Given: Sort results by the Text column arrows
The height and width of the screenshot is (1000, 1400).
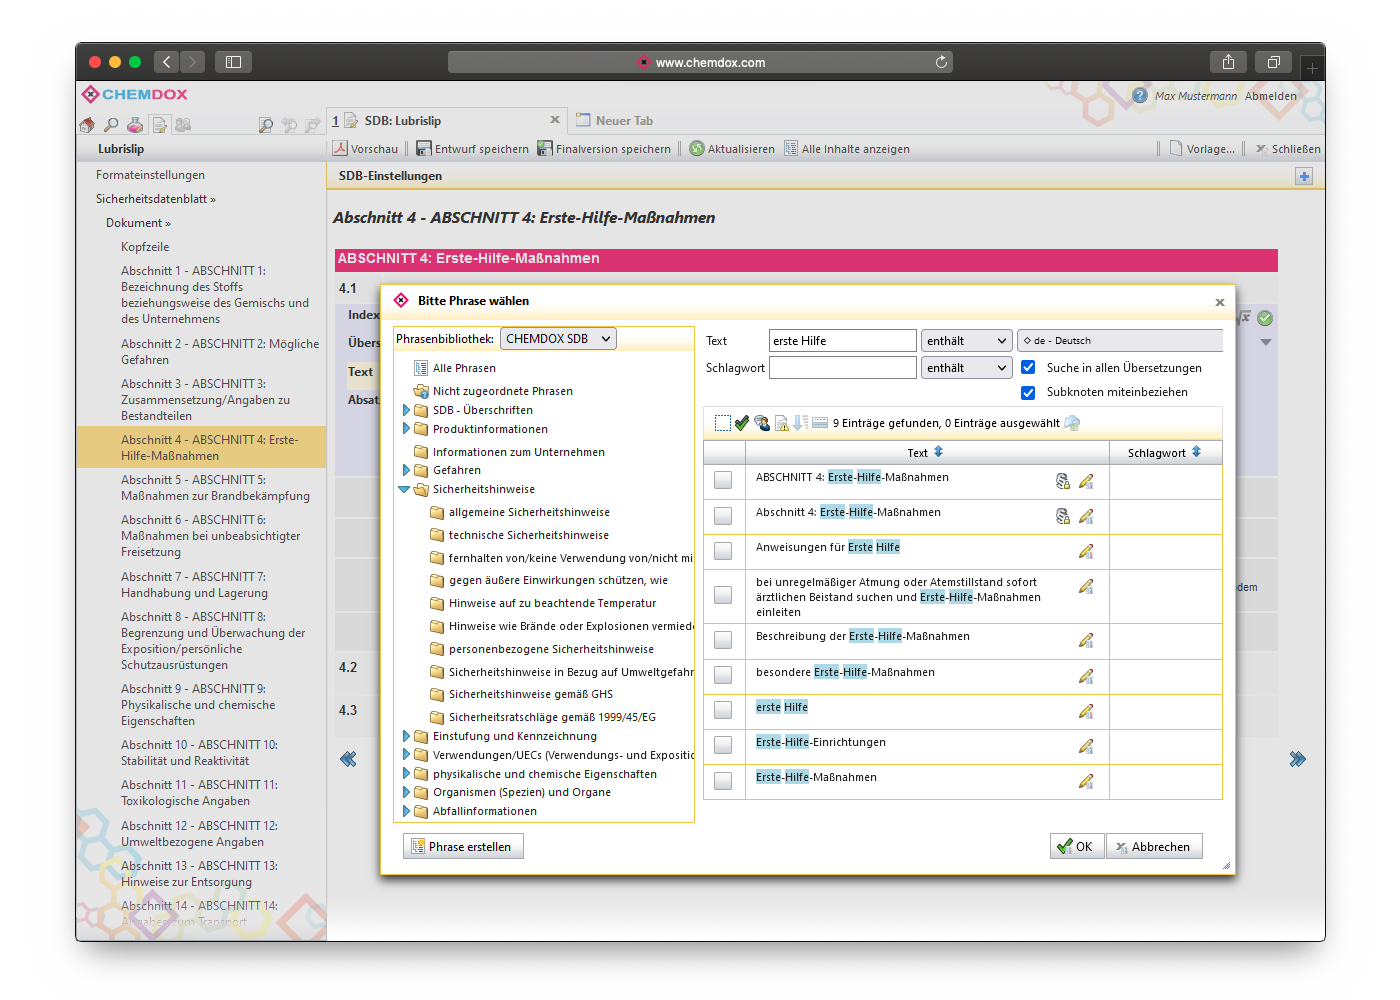Looking at the screenshot, I should pyautogui.click(x=938, y=452).
